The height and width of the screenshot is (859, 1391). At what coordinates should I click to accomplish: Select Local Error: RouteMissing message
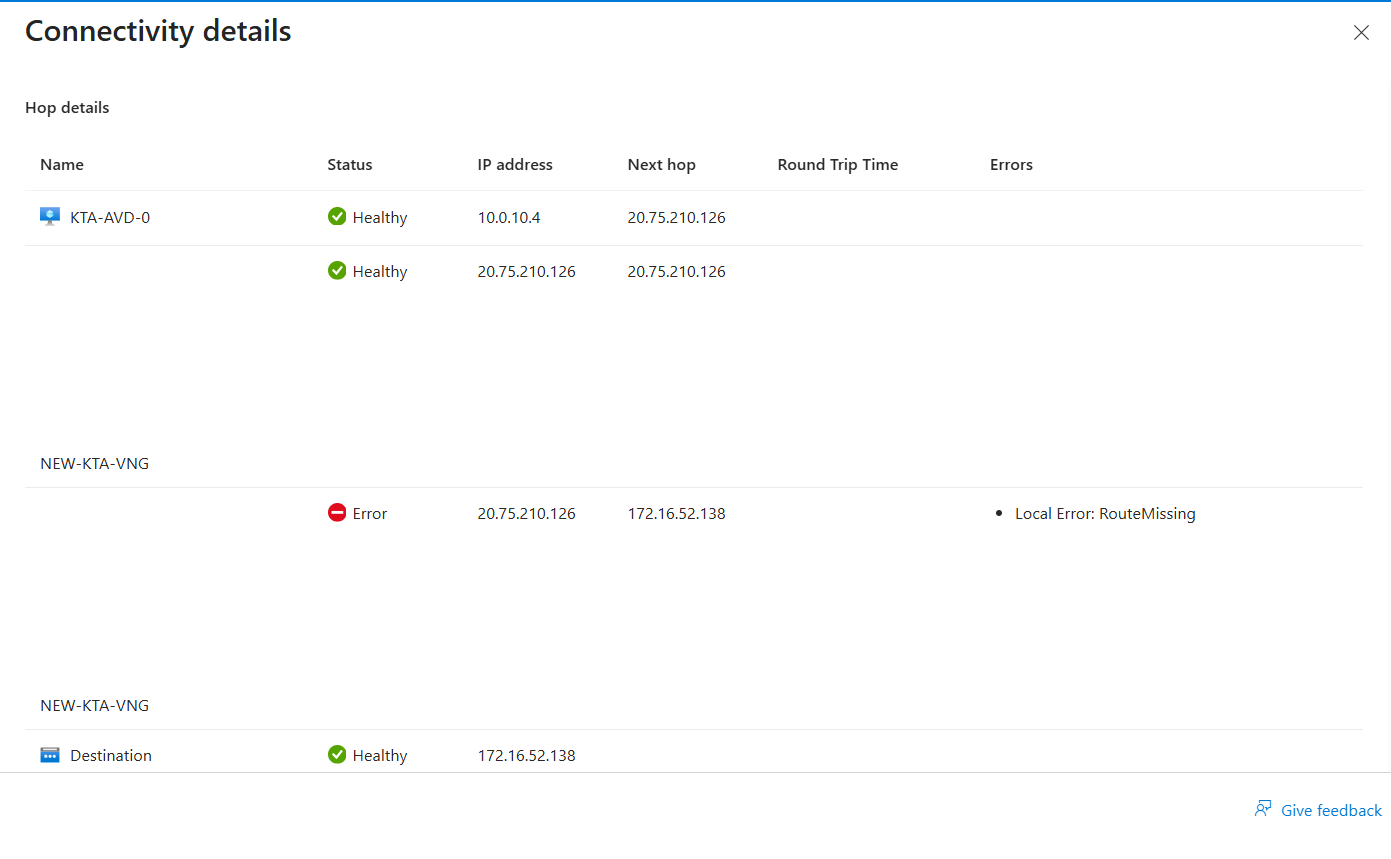pyautogui.click(x=1105, y=513)
